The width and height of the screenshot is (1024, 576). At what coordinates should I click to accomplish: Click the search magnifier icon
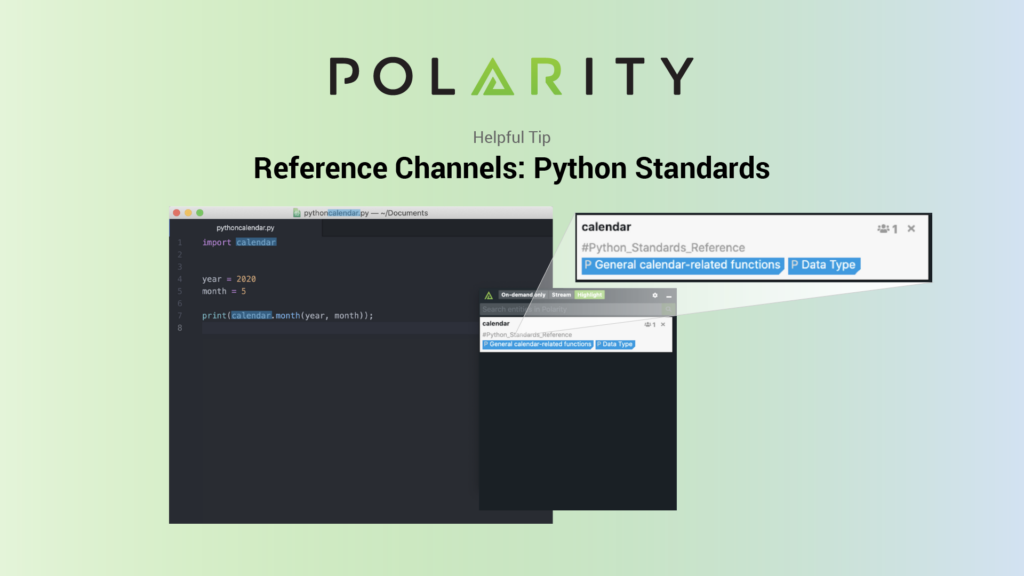(x=668, y=308)
